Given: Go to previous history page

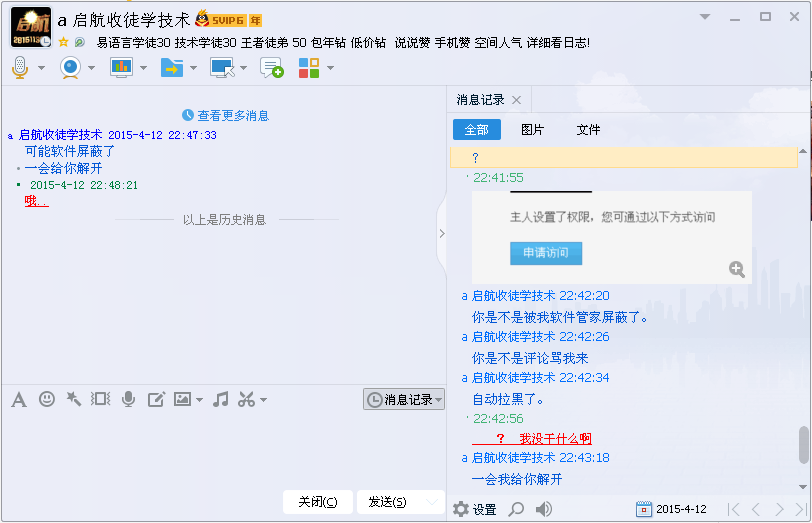Looking at the screenshot, I should (756, 510).
